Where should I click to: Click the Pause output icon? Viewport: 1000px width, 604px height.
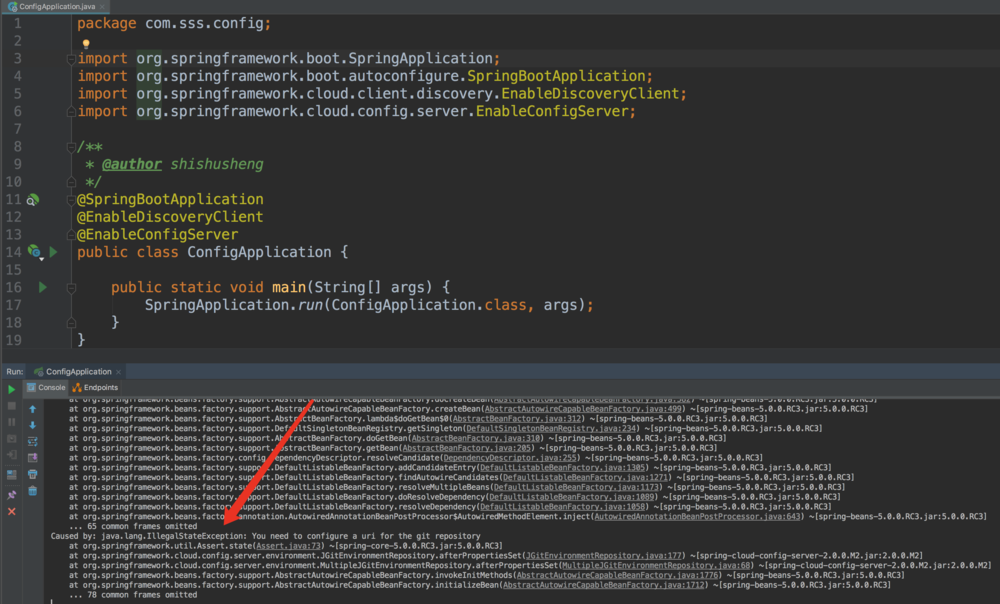pyautogui.click(x=11, y=422)
